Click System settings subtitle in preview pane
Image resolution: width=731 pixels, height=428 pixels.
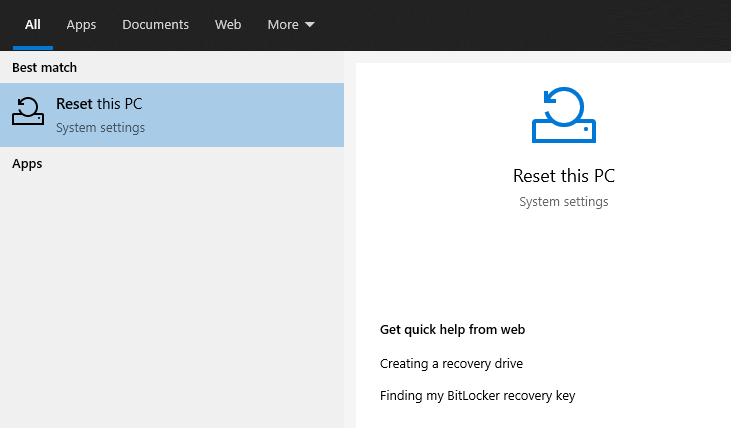[564, 202]
